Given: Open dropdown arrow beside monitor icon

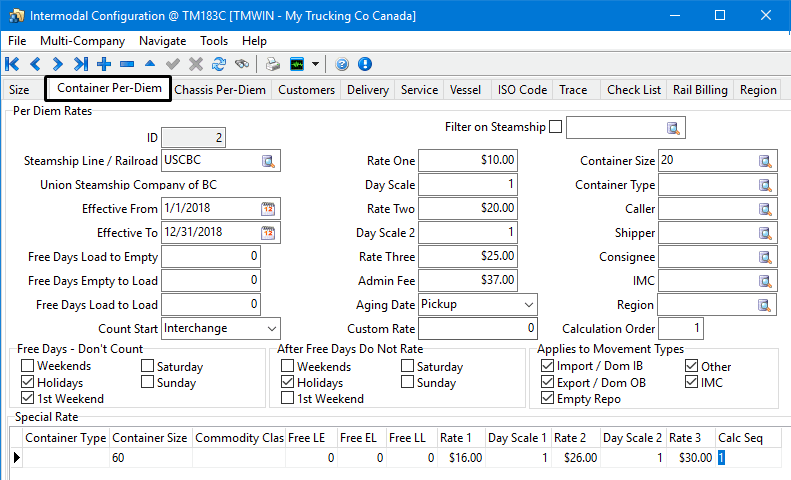Looking at the screenshot, I should (316, 64).
